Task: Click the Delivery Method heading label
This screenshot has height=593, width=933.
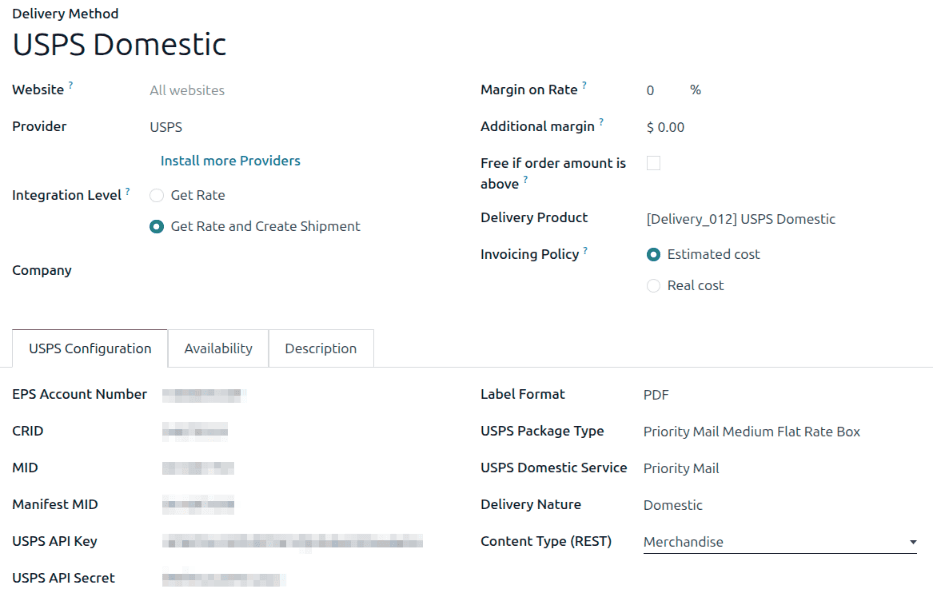Action: 65,14
